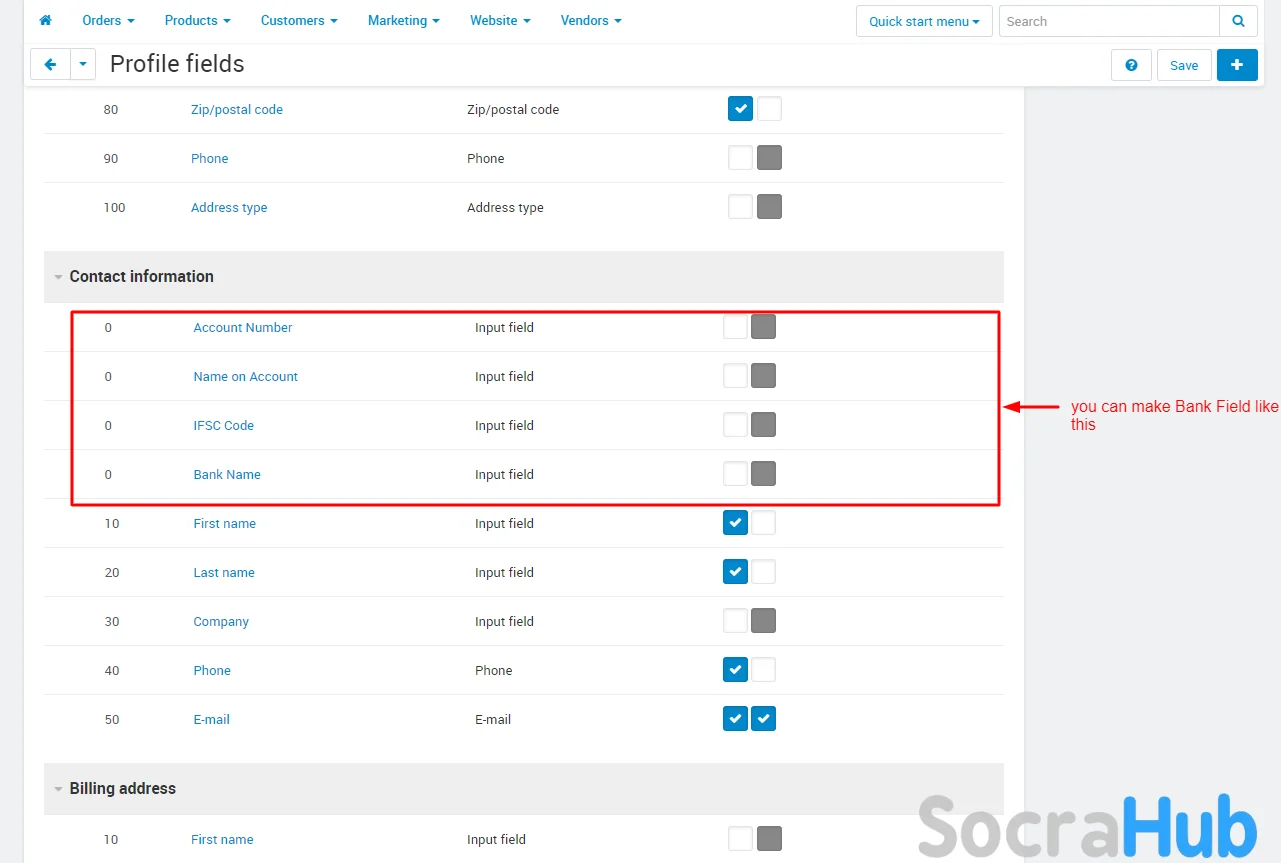The height and width of the screenshot is (863, 1281).
Task: Open the IFSC Code field link
Action: pyautogui.click(x=224, y=425)
